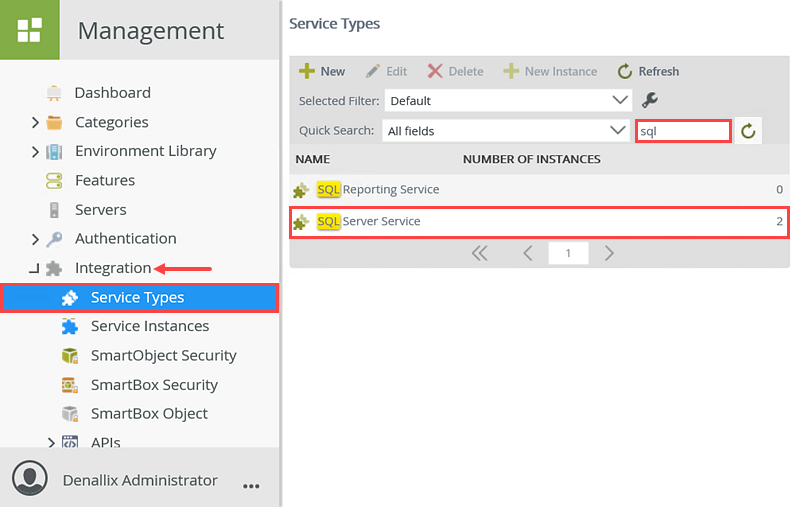Click the Features toggle icon
Viewport: 800px width, 507px height.
(x=54, y=181)
